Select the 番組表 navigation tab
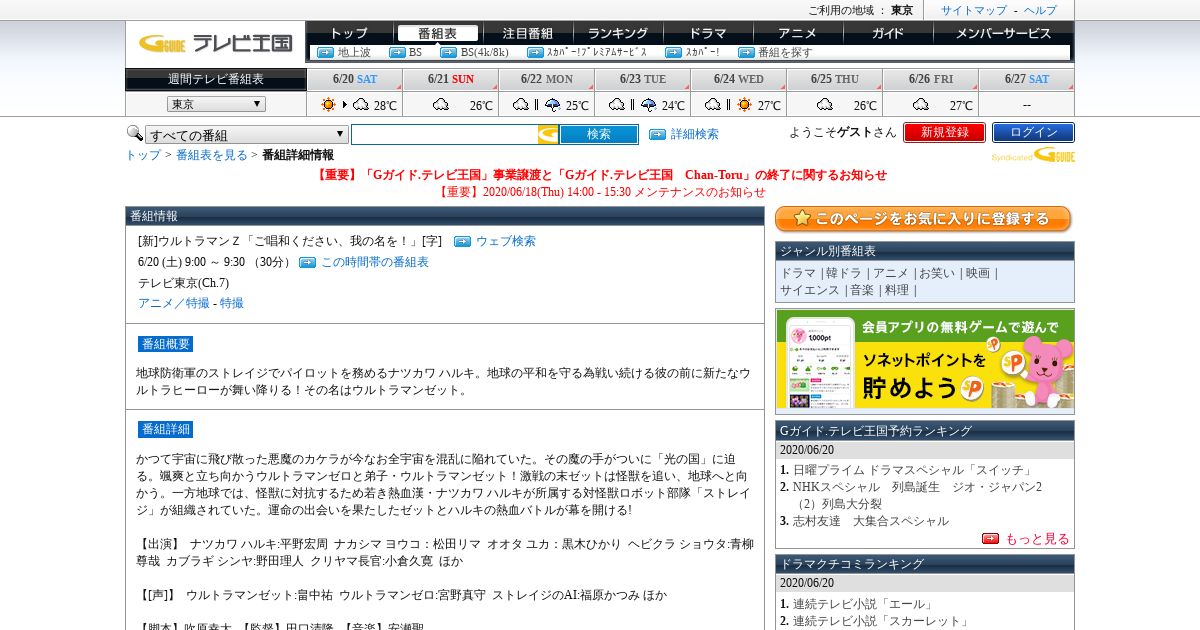This screenshot has height=630, width=1200. tap(437, 33)
